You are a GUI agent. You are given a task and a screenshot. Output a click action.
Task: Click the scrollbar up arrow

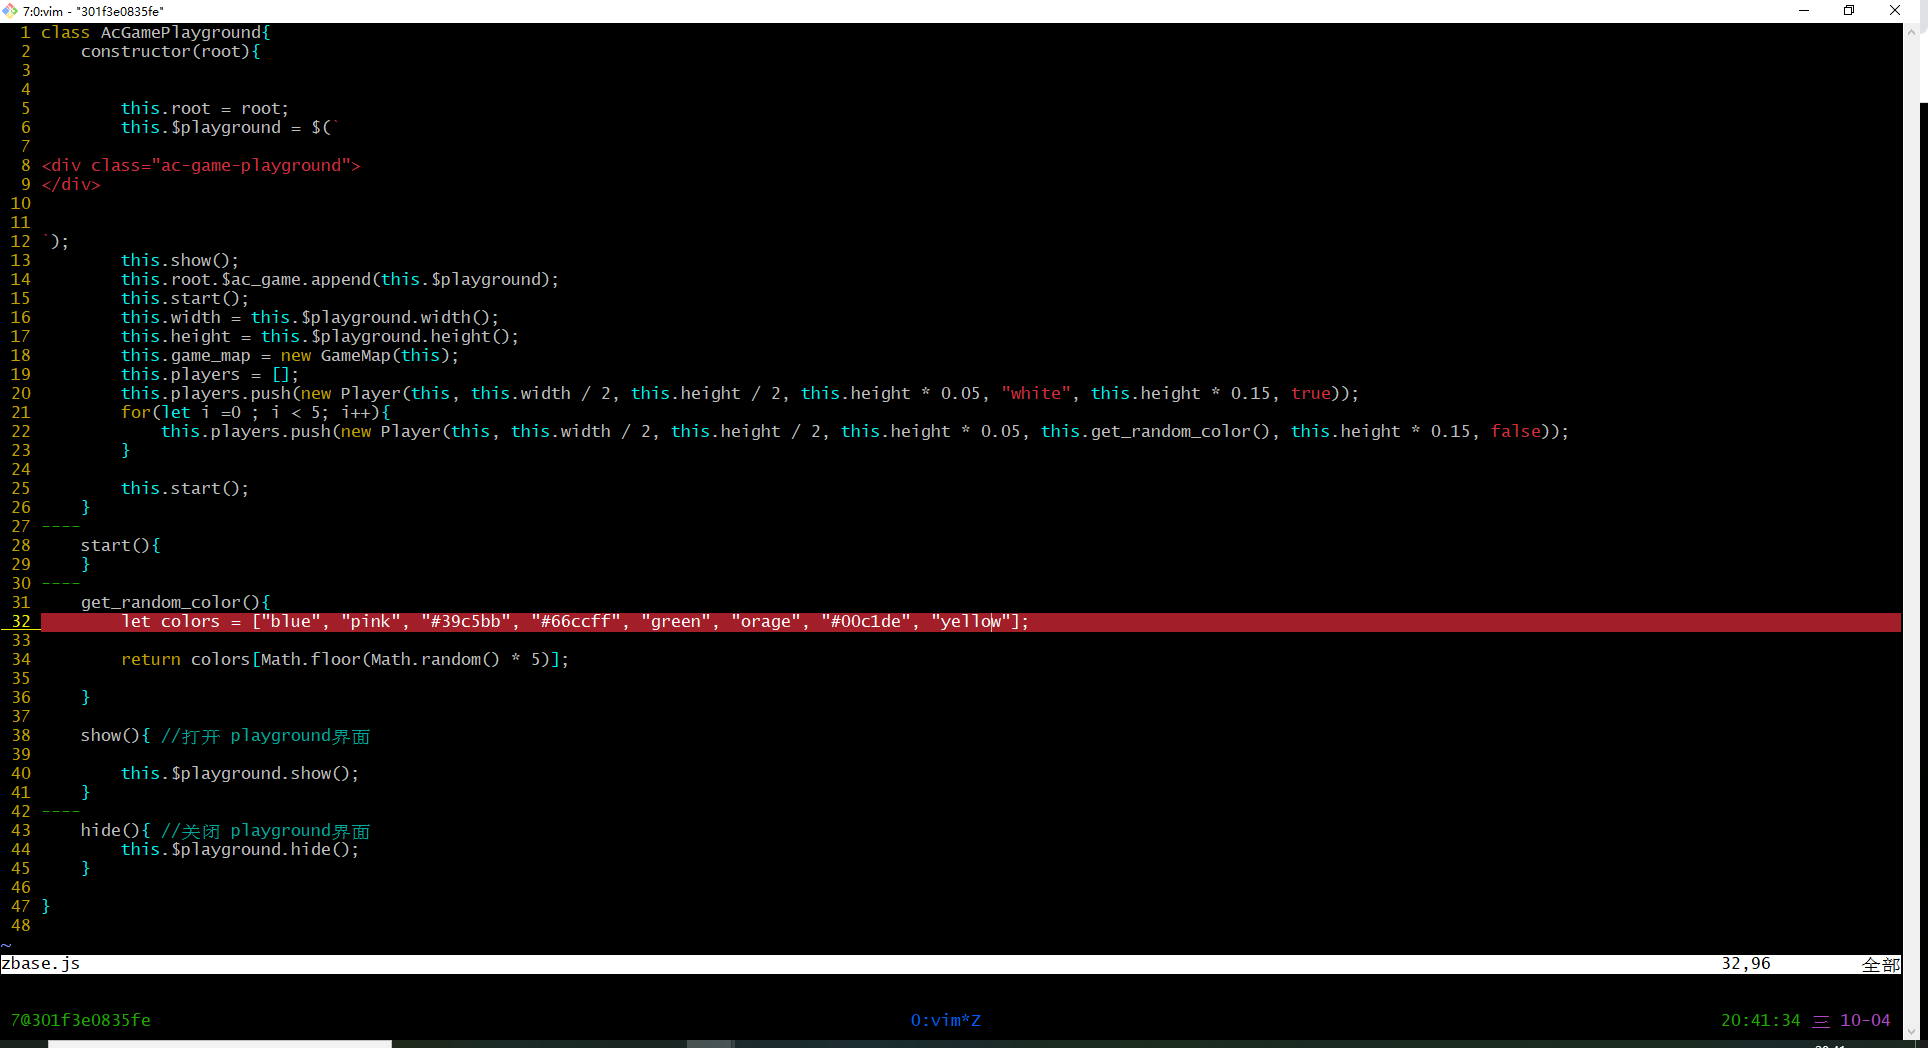(1912, 32)
